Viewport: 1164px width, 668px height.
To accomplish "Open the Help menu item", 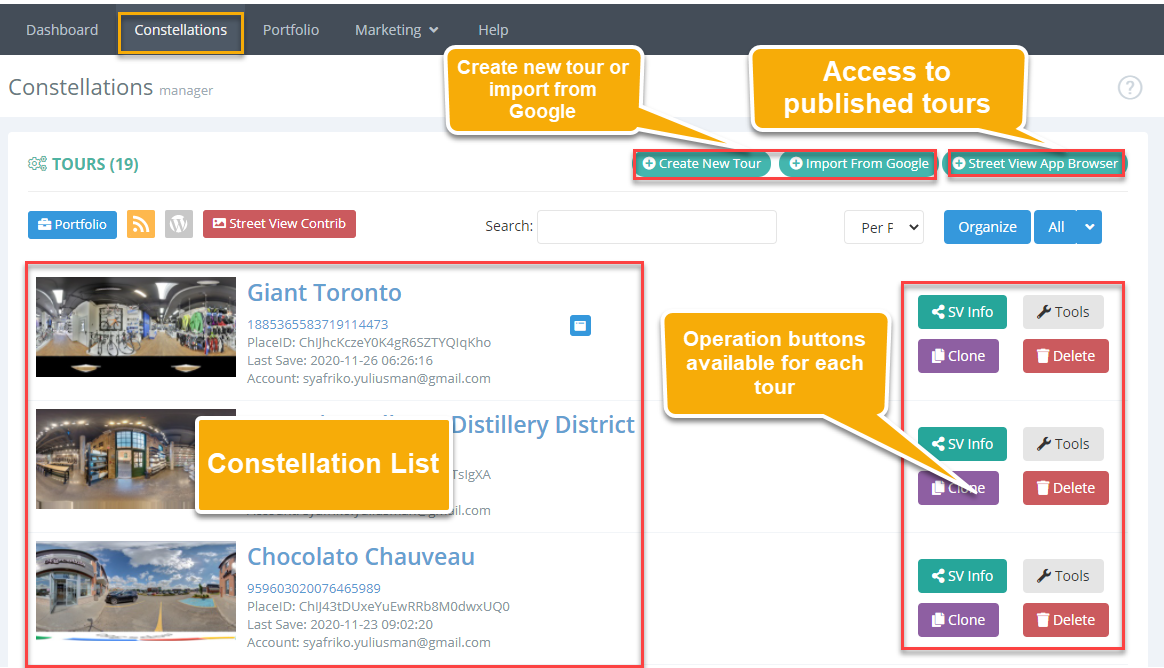I will click(493, 30).
